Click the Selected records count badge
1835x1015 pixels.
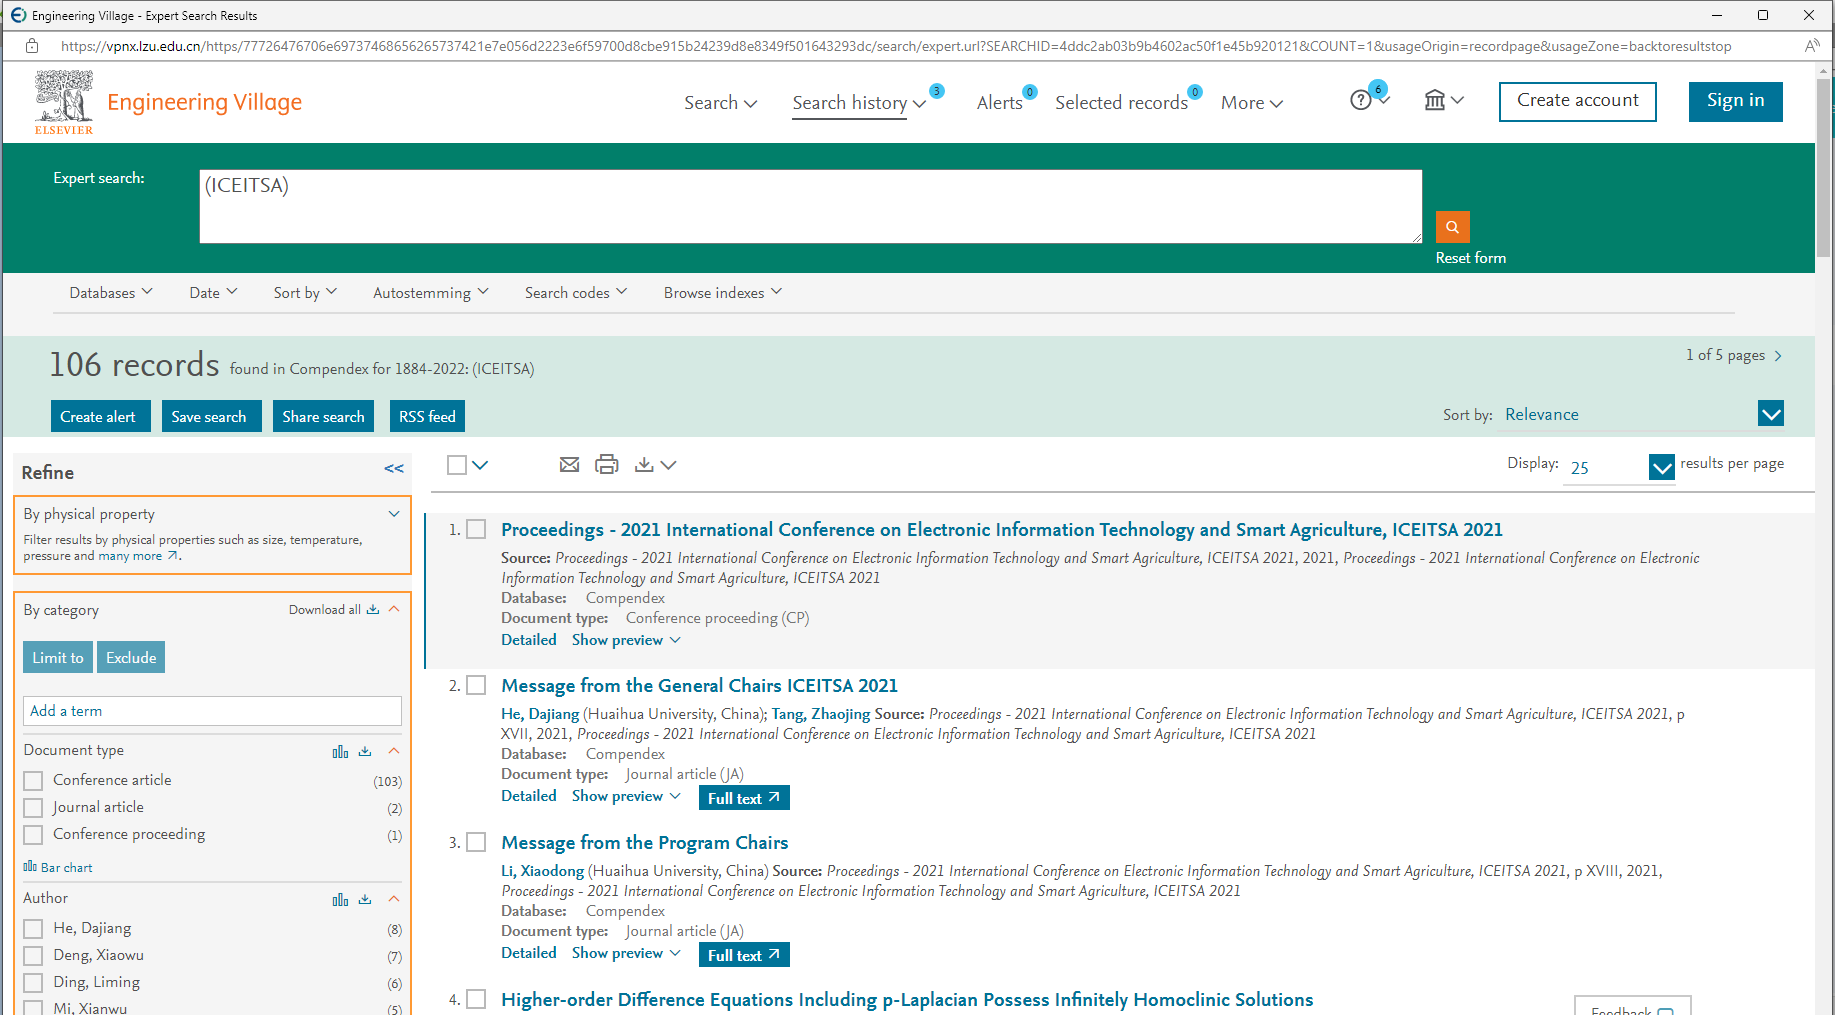click(1195, 92)
